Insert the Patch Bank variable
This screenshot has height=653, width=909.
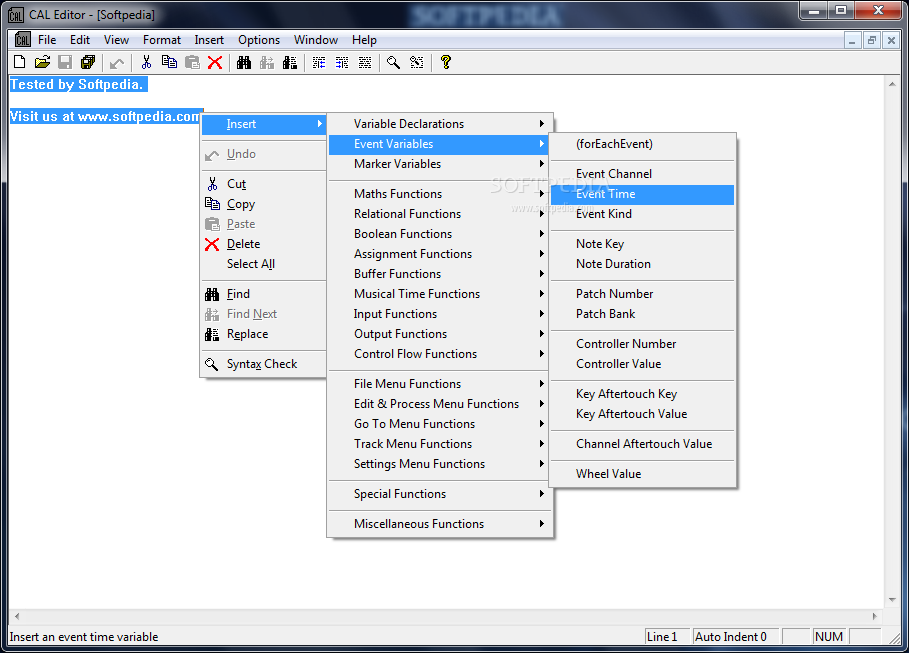(x=642, y=314)
